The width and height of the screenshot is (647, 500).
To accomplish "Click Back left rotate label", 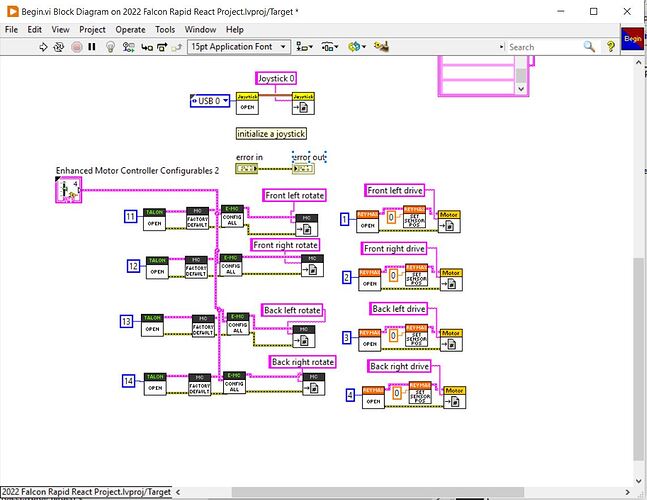I will click(292, 310).
